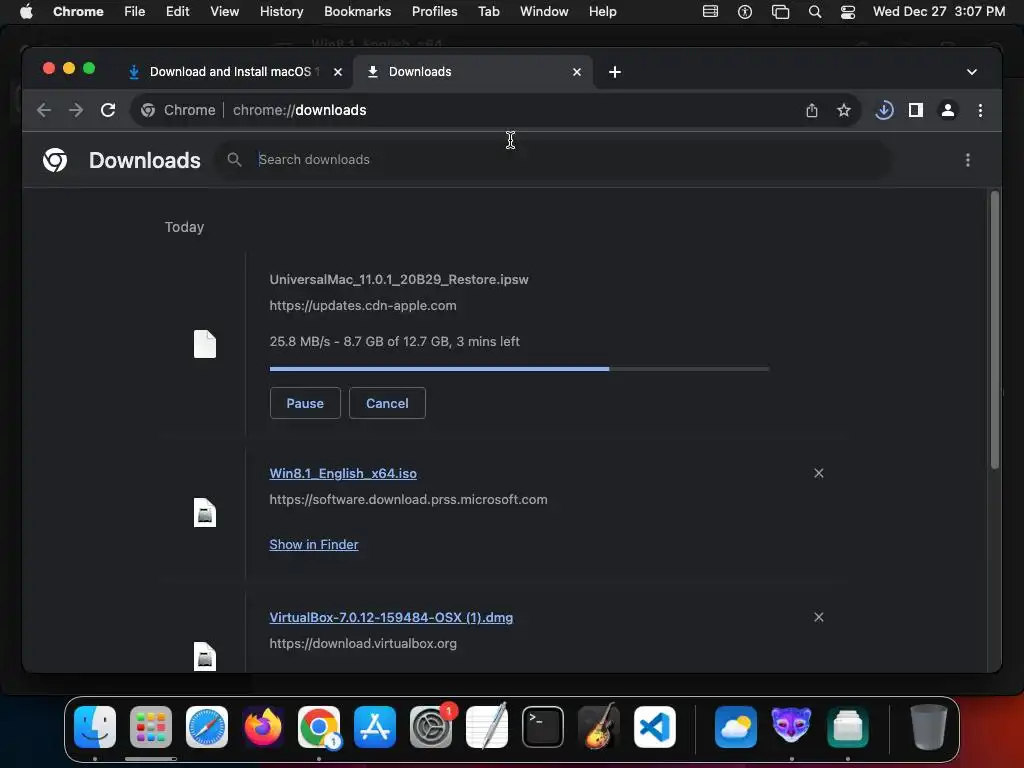Click the software.download.prss.microsoft.com URL text

tap(408, 500)
